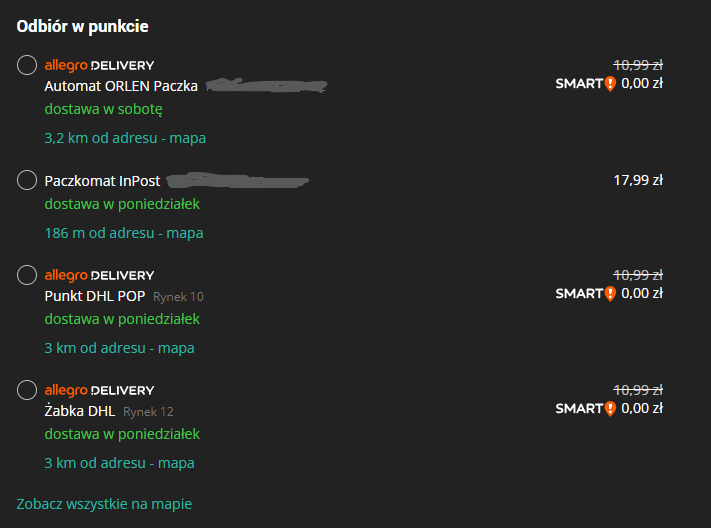Click Żabka DHL label
The height and width of the screenshot is (528, 711).
[80, 411]
